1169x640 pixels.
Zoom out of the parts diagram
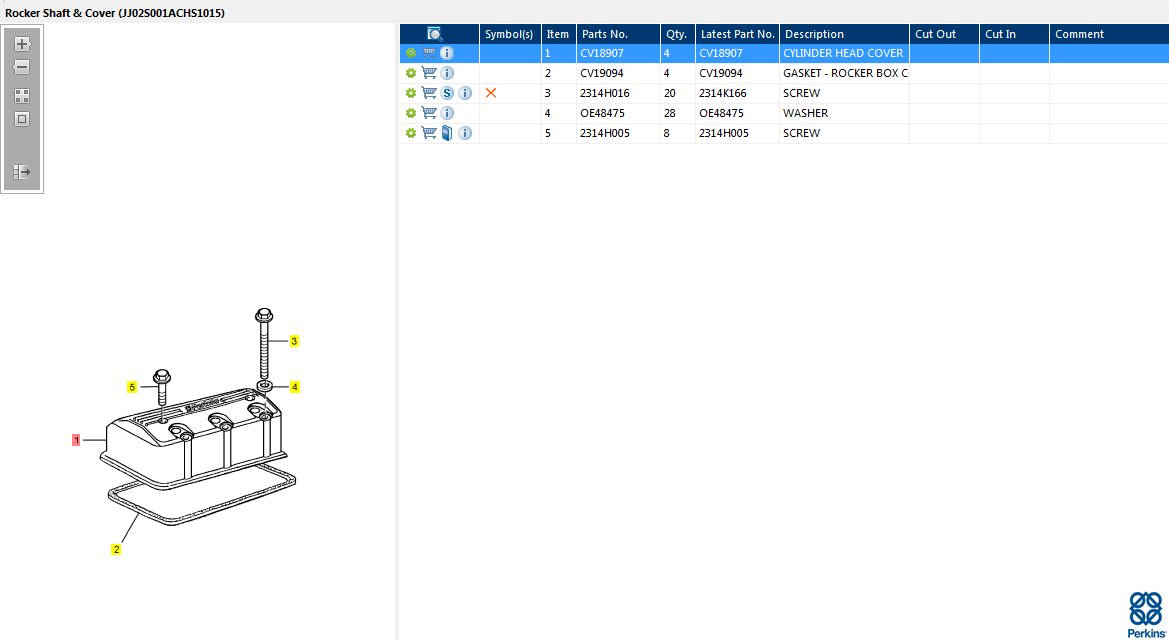[x=22, y=68]
